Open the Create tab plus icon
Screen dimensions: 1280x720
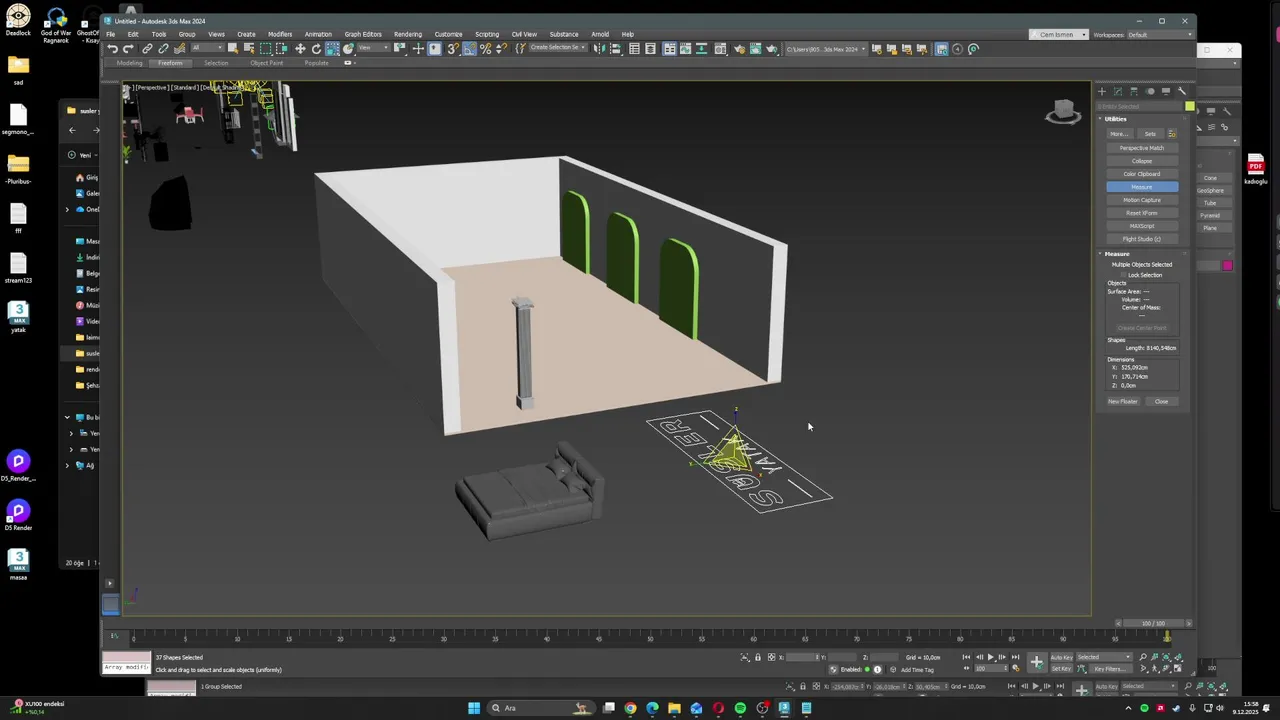point(1102,91)
